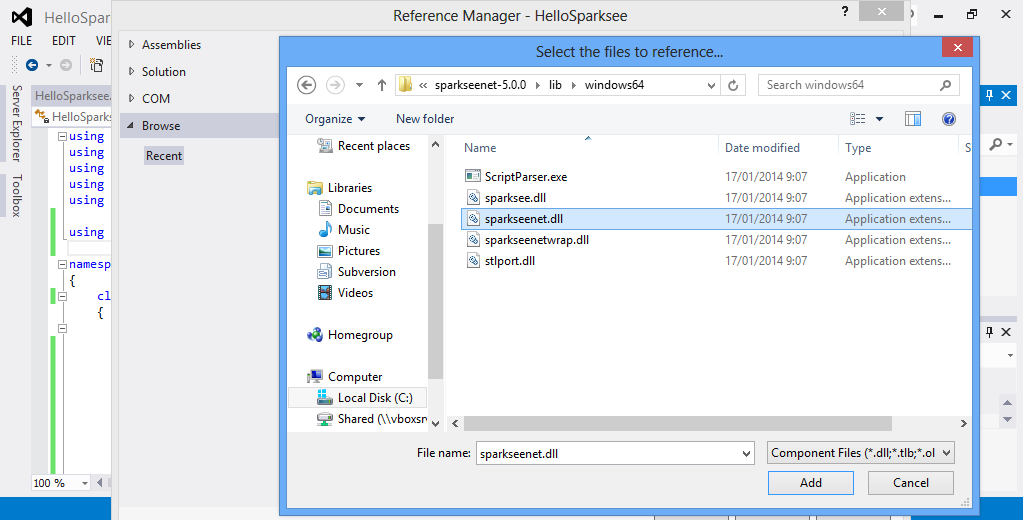Screen dimensions: 1023x520
Task: Select sparkseenetwrap.dll file
Action: tap(537, 239)
